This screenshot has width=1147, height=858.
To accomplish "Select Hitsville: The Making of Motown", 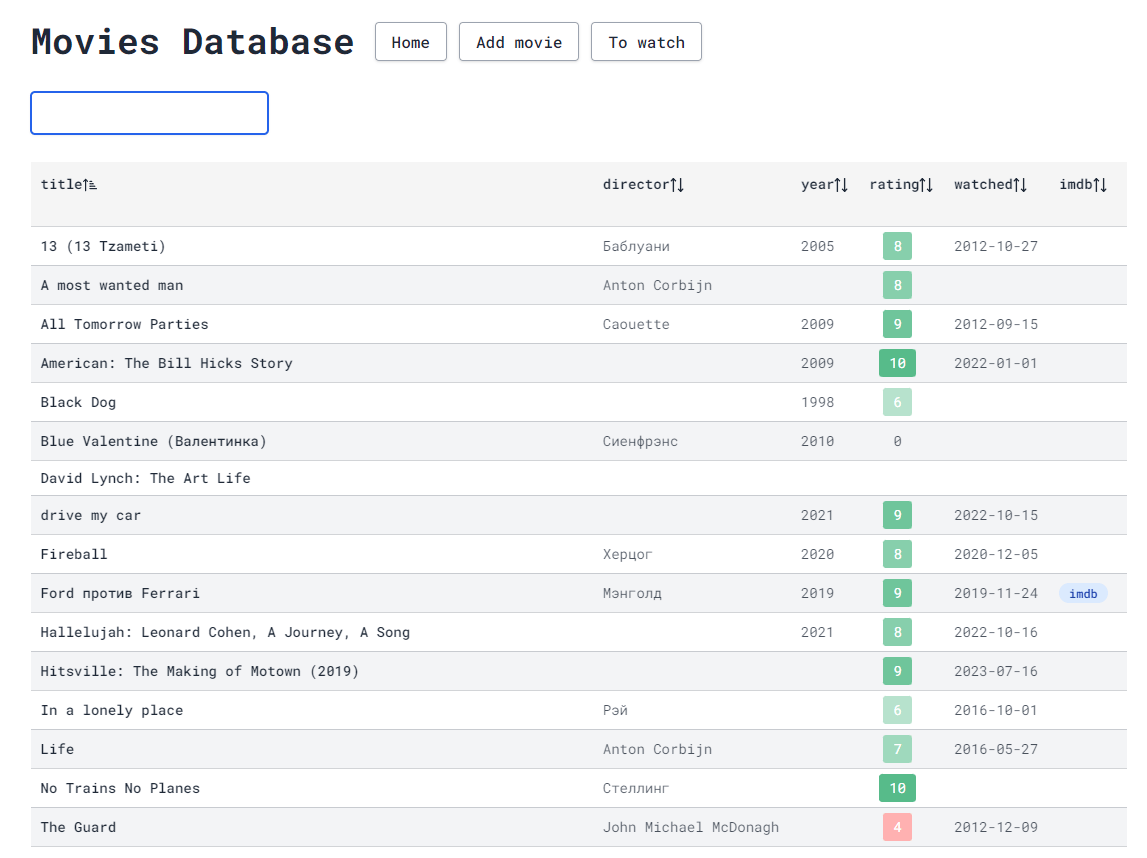I will [x=200, y=671].
